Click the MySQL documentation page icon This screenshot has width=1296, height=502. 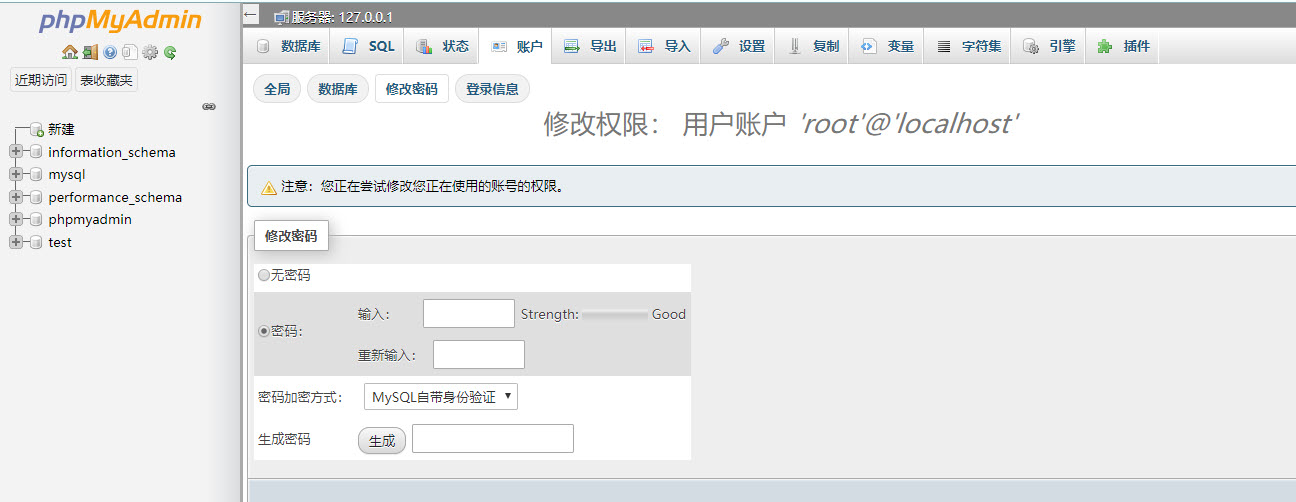[130, 52]
